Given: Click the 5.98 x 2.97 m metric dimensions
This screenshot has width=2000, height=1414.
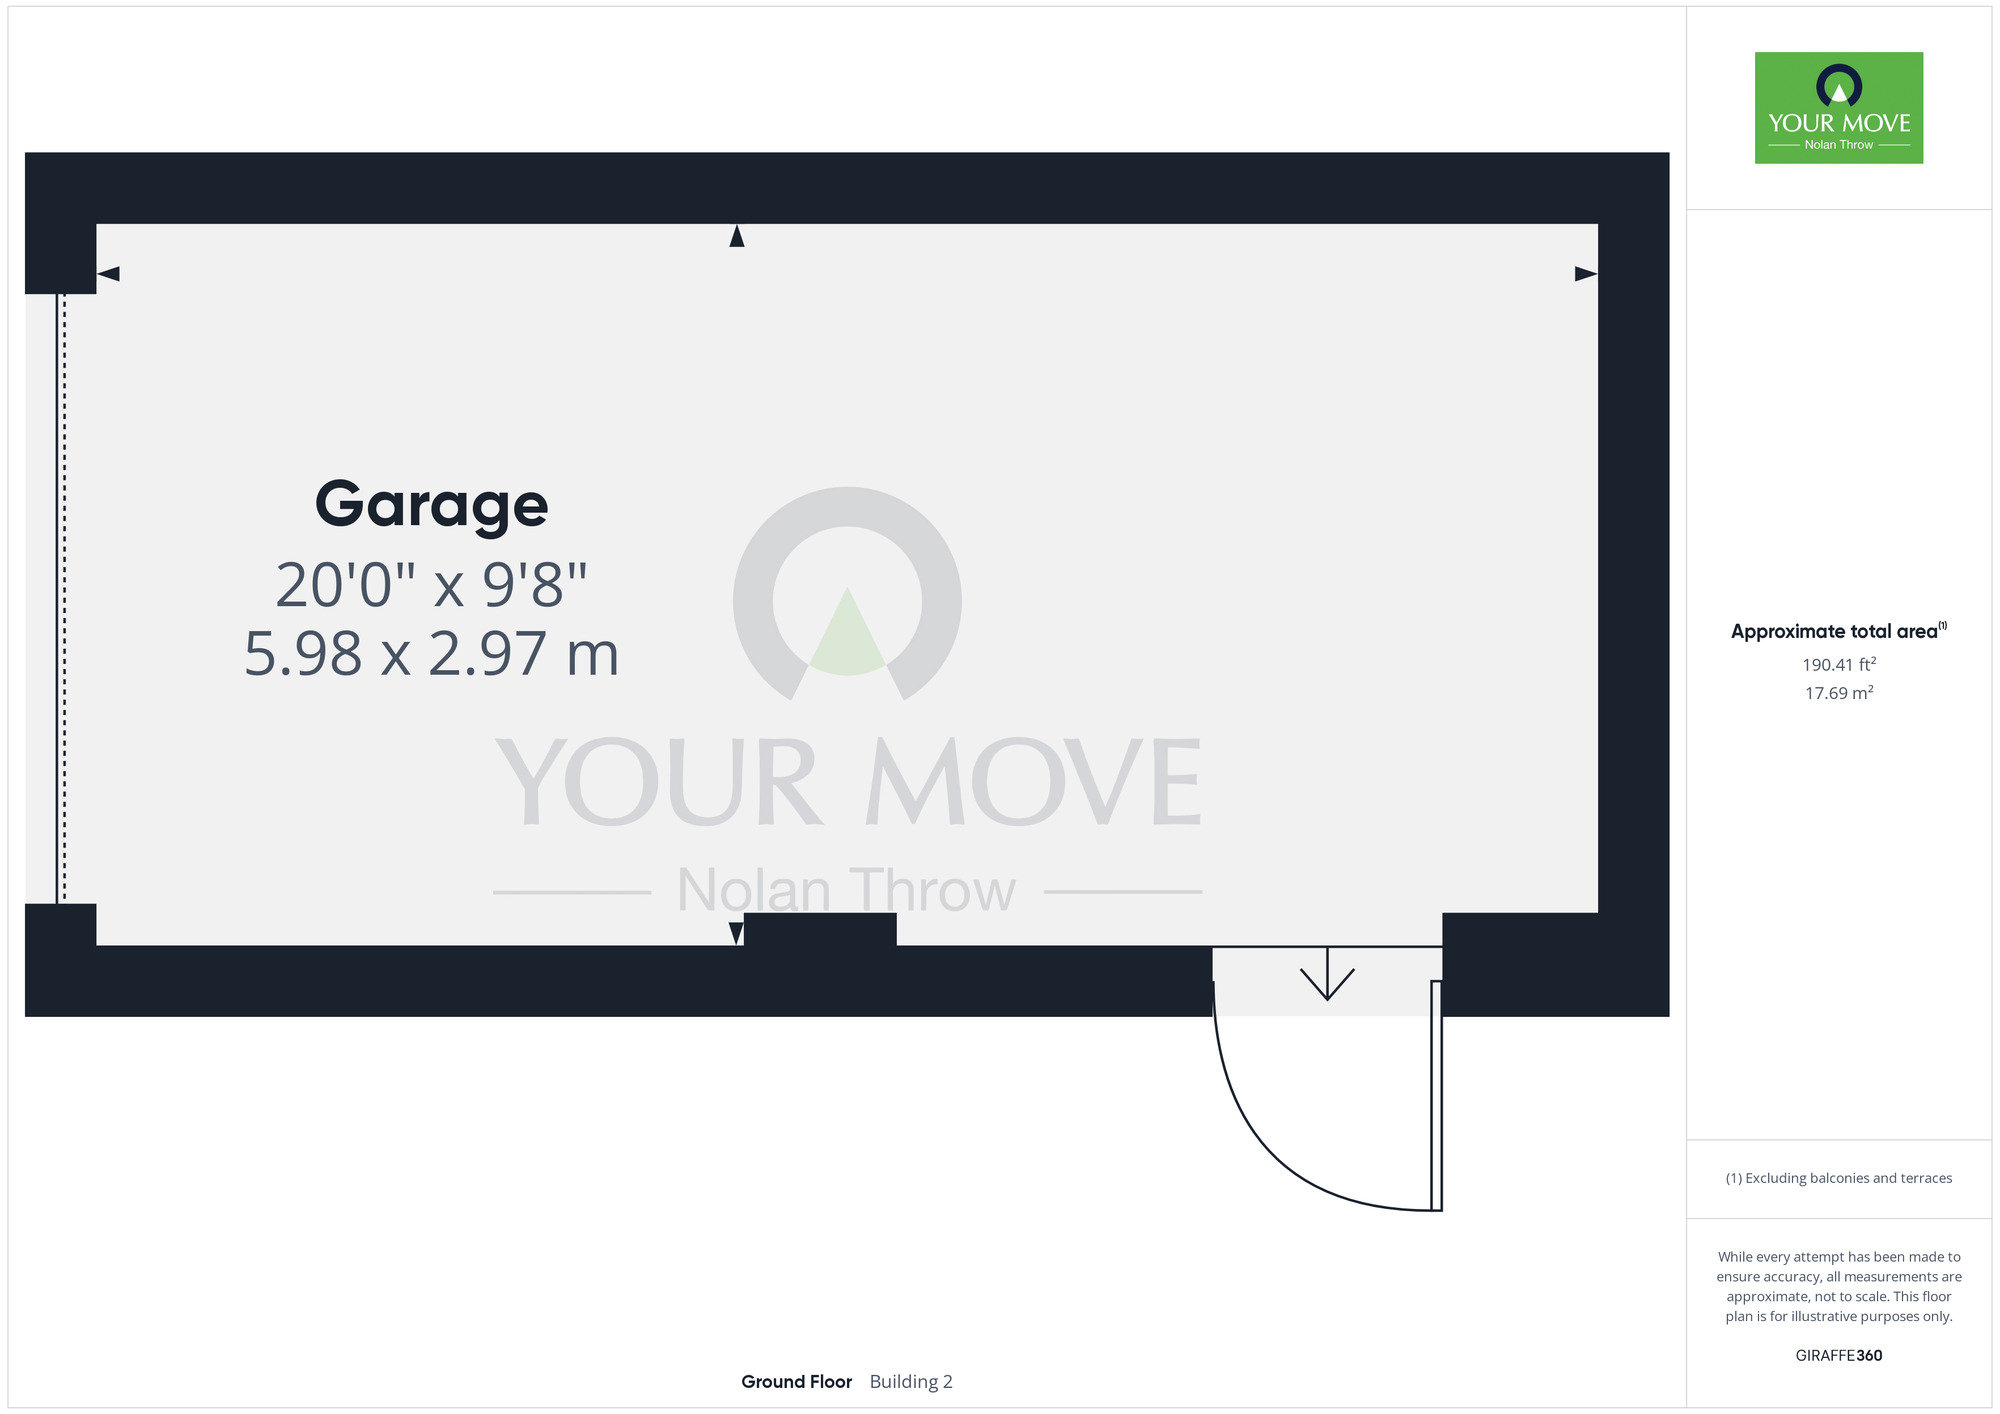Looking at the screenshot, I should click(431, 655).
